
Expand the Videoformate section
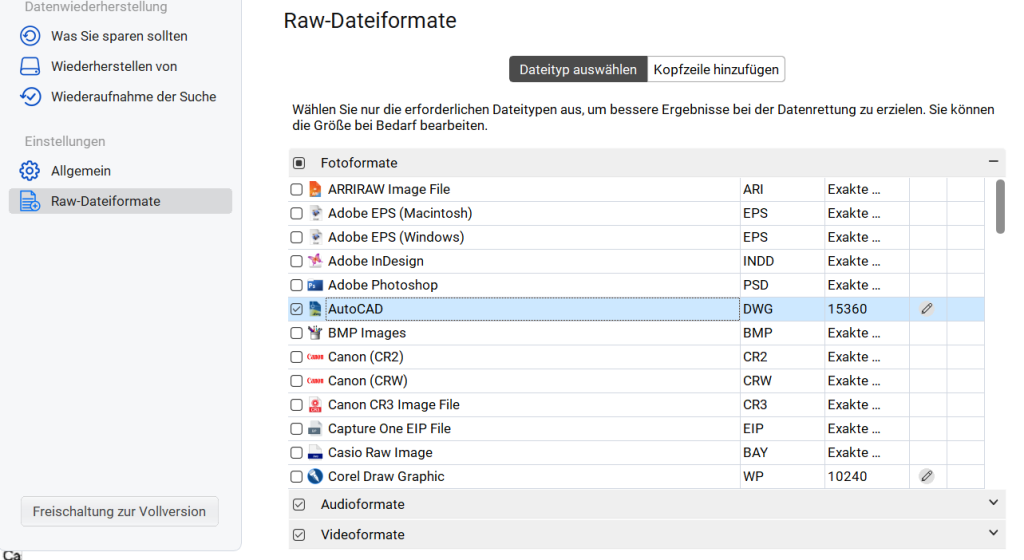993,533
